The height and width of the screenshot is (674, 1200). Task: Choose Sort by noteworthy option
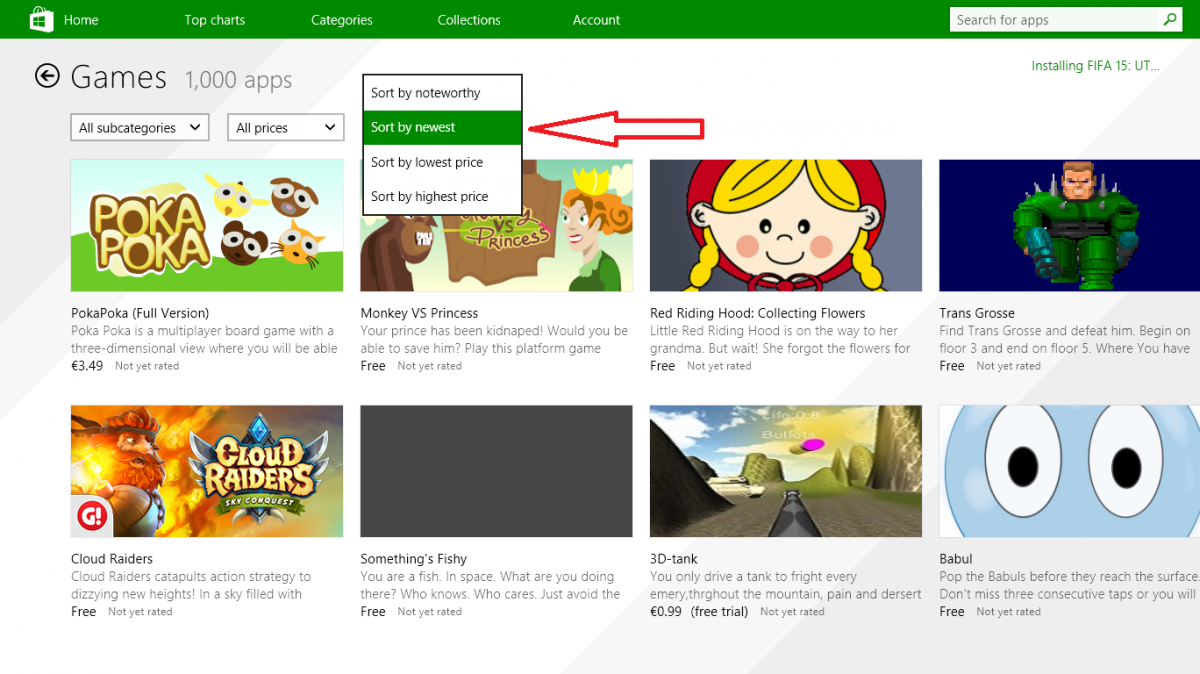tap(442, 93)
